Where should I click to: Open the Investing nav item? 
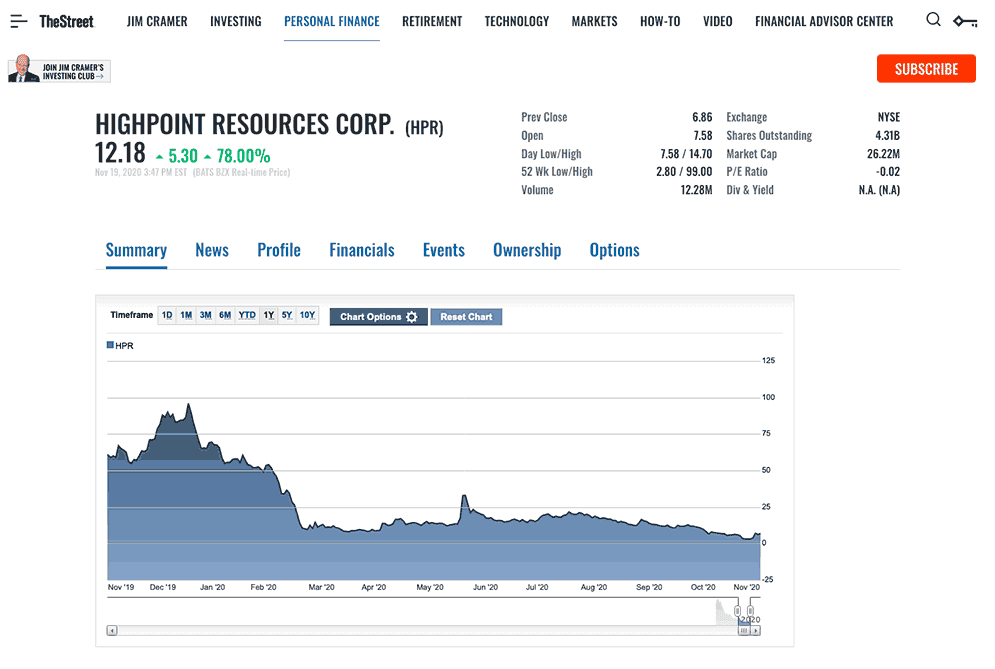point(235,22)
